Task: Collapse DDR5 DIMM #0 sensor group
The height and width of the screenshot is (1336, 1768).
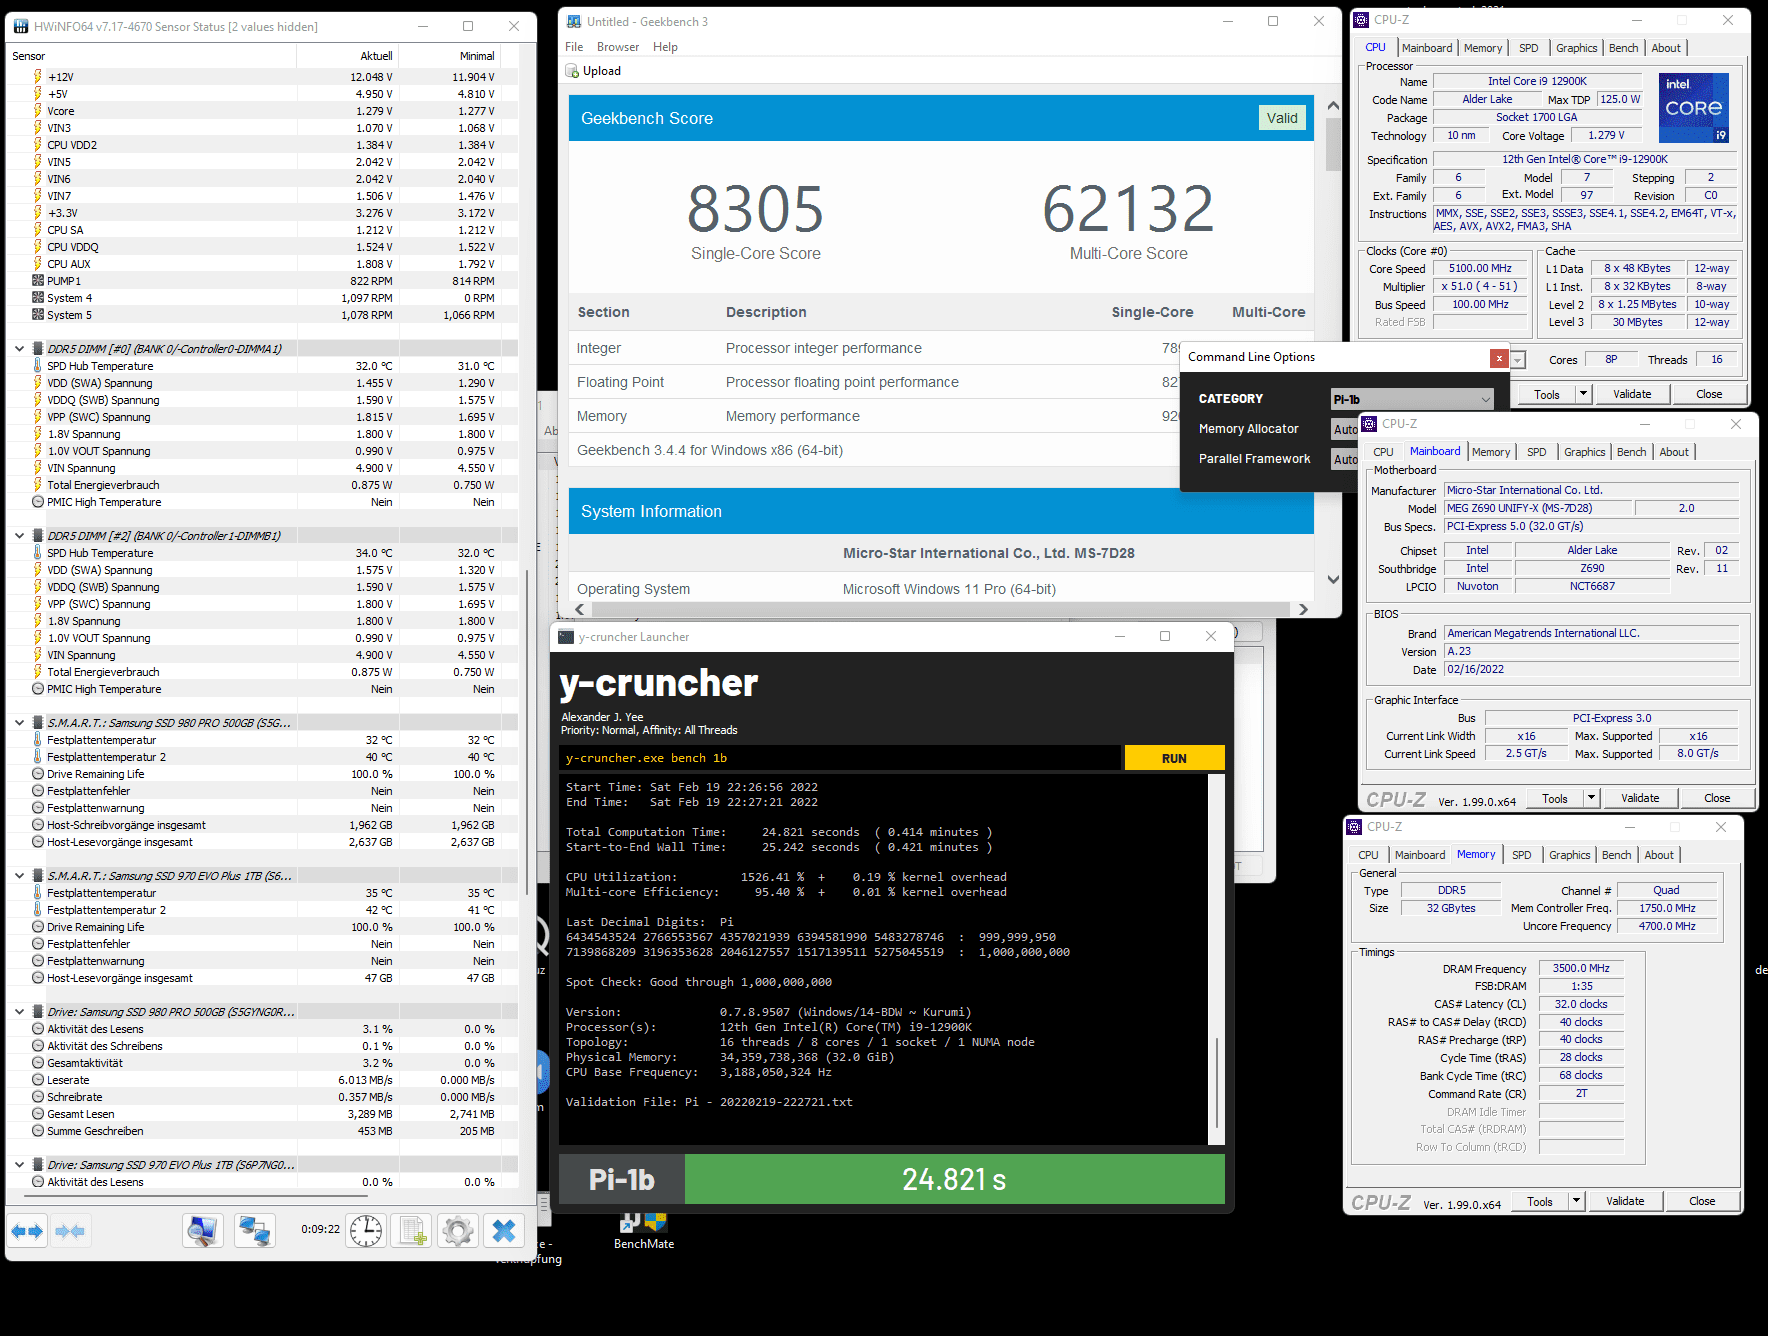Action: coord(19,349)
